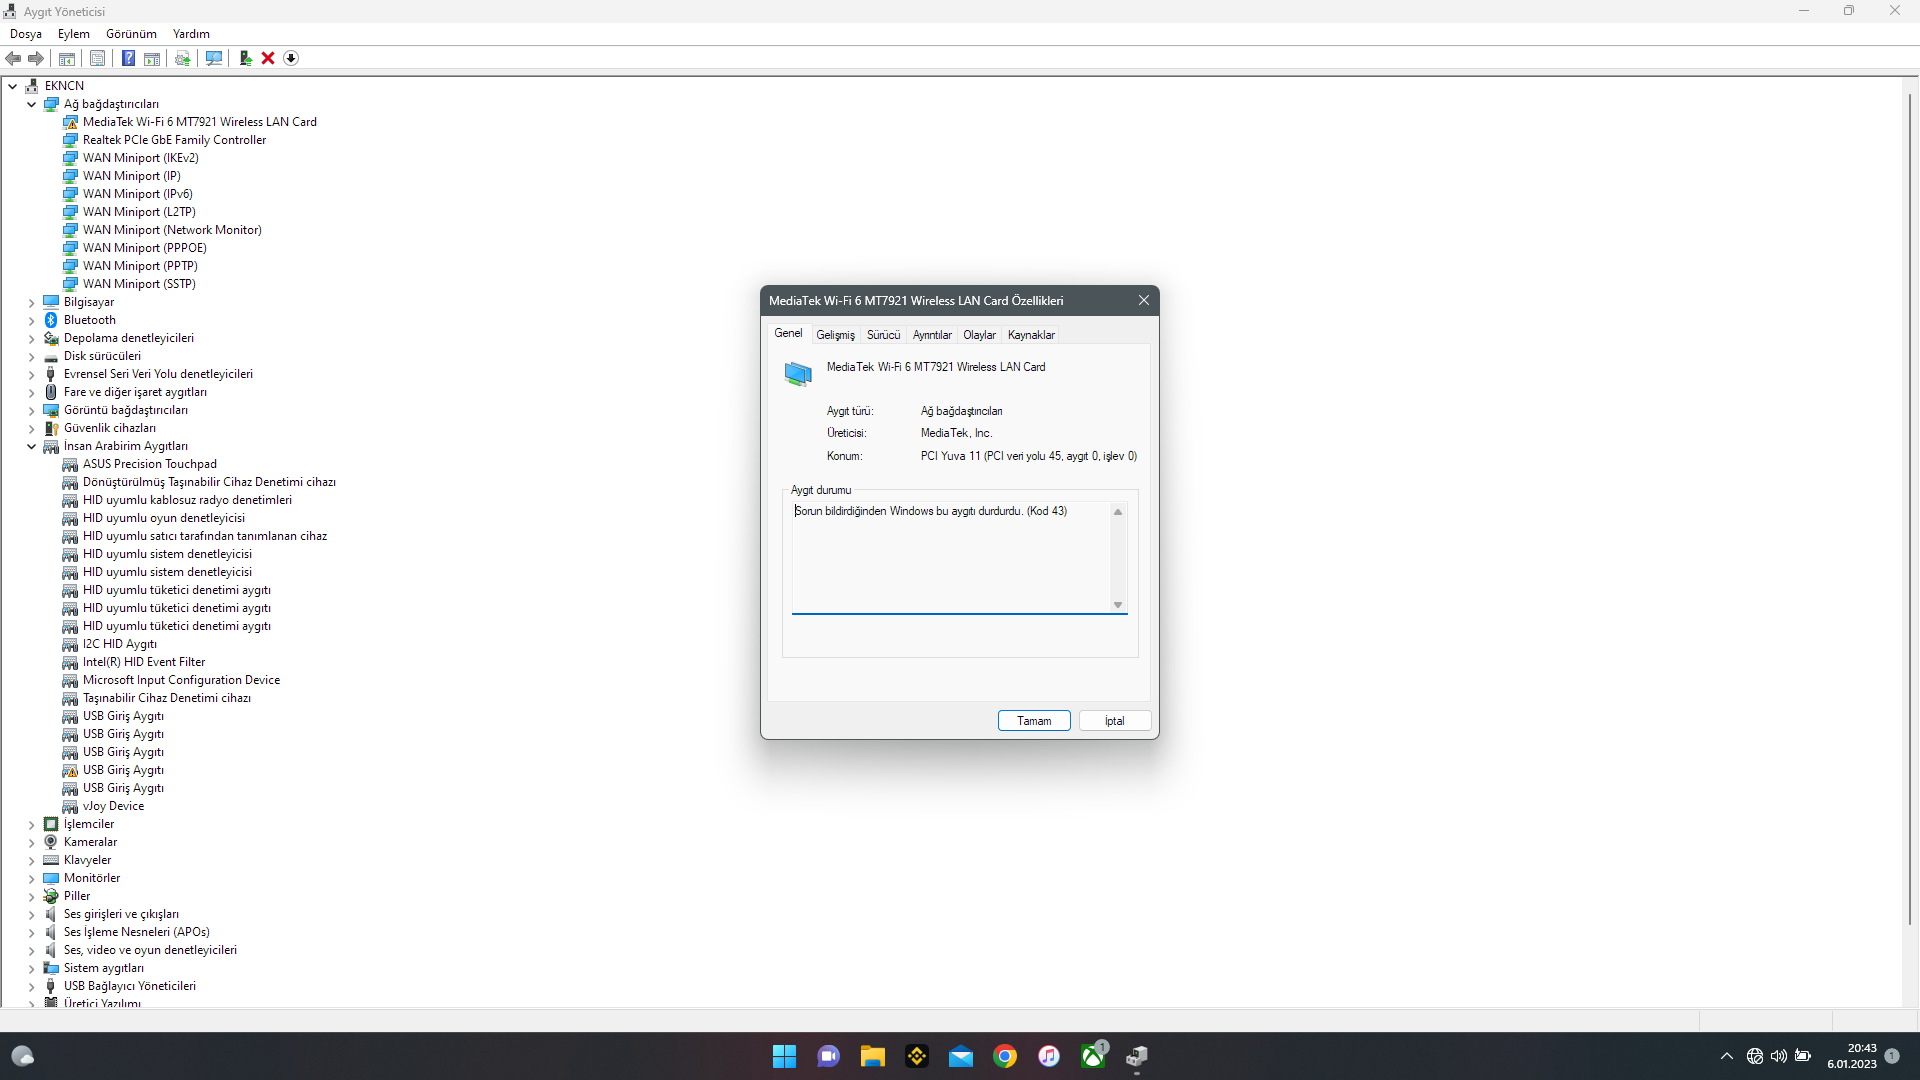Click Scan for hardware changes icon
The width and height of the screenshot is (1920, 1080).
(x=213, y=58)
